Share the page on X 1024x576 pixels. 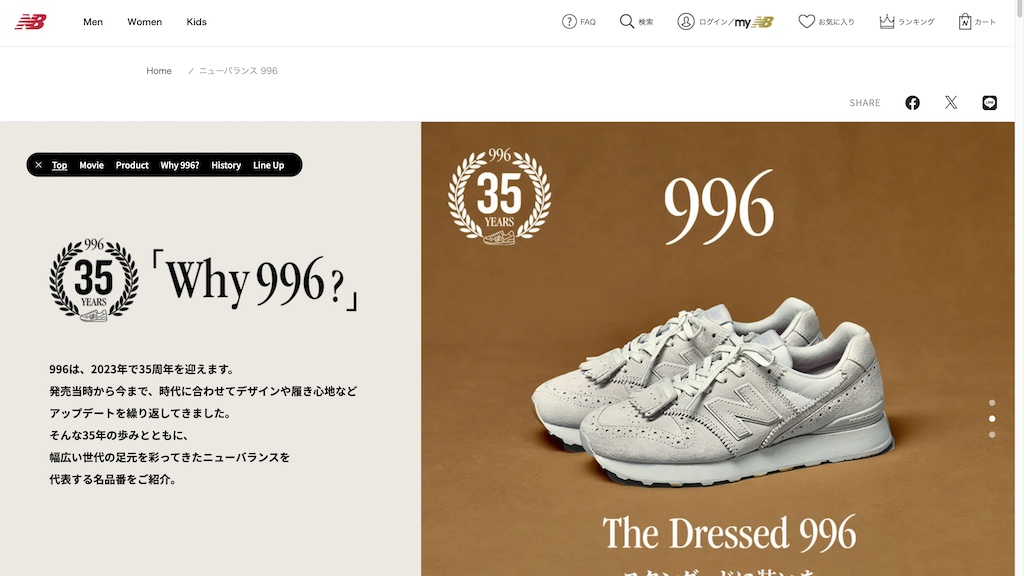point(951,103)
